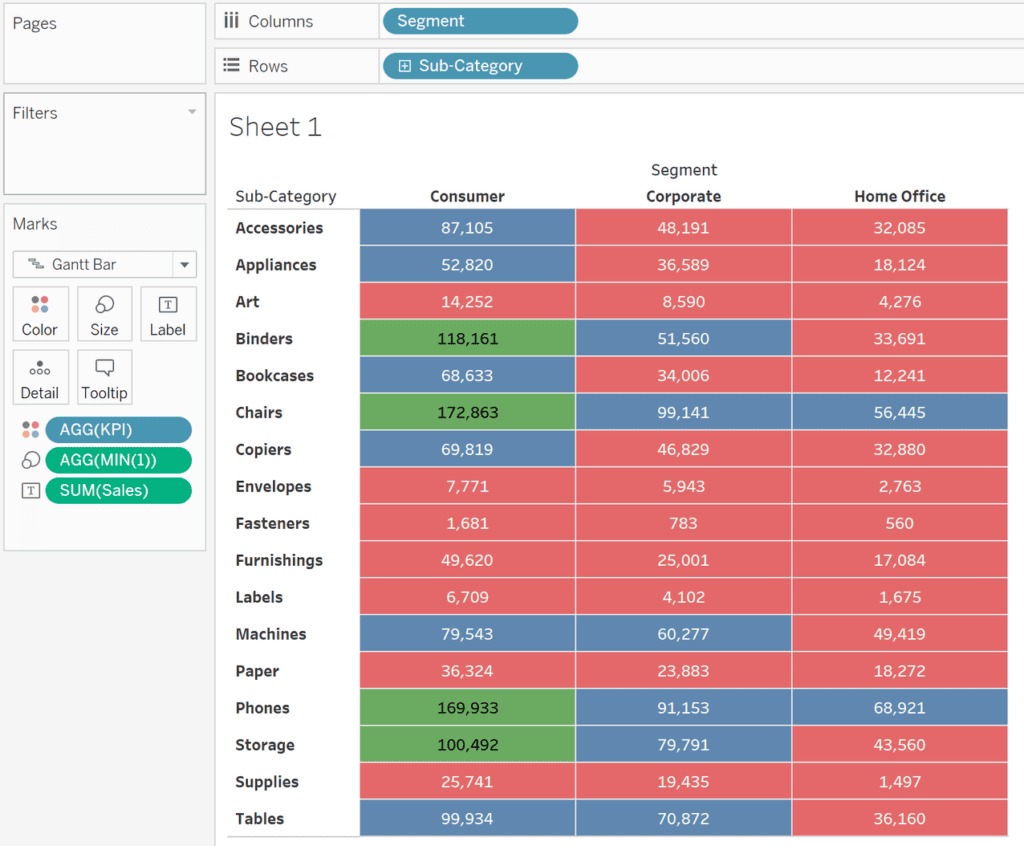1024x846 pixels.
Task: Select the green Chairs Consumer cell 172,863
Action: coord(467,412)
